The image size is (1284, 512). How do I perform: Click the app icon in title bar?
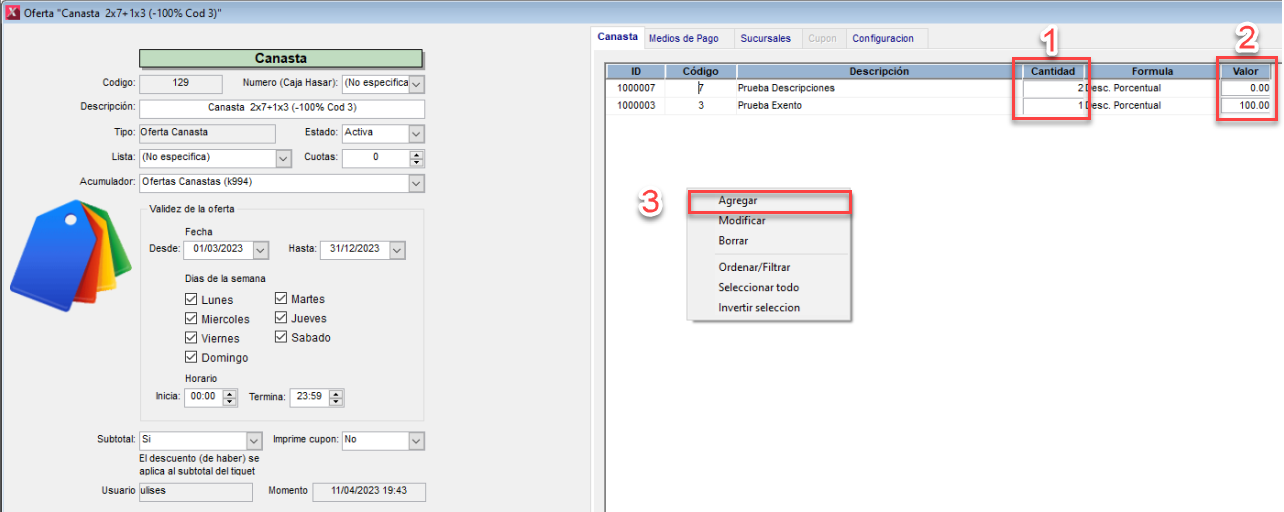coord(12,12)
